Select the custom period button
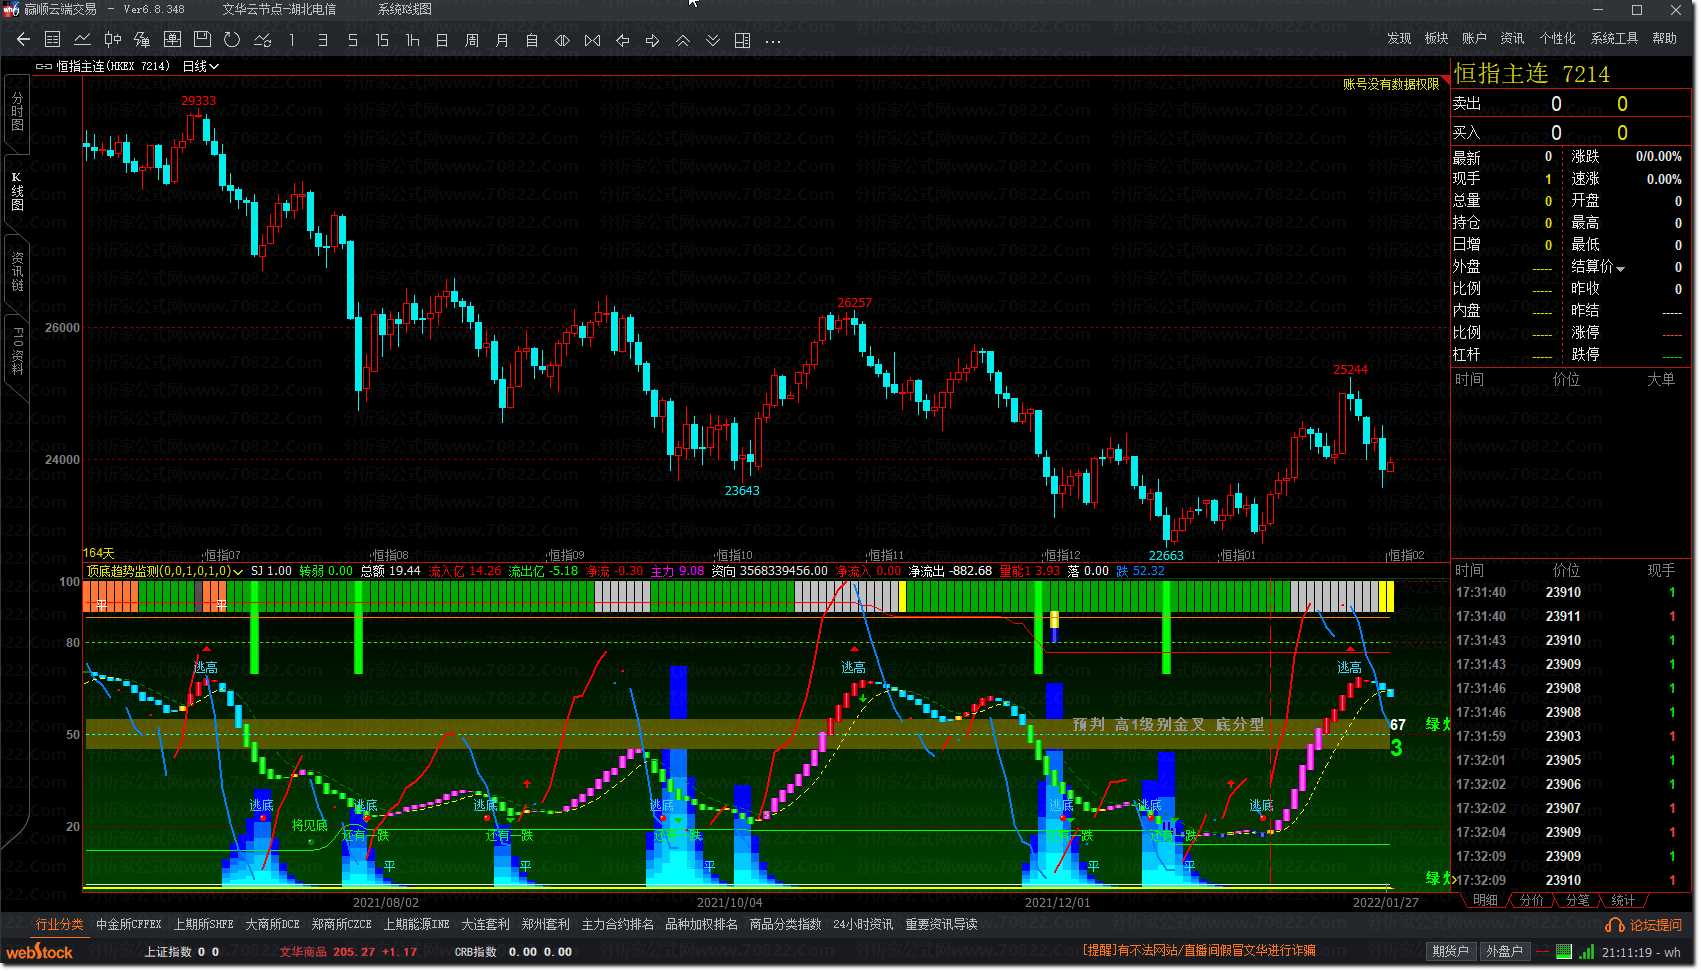Viewport: 1701px width, 971px height. (532, 40)
